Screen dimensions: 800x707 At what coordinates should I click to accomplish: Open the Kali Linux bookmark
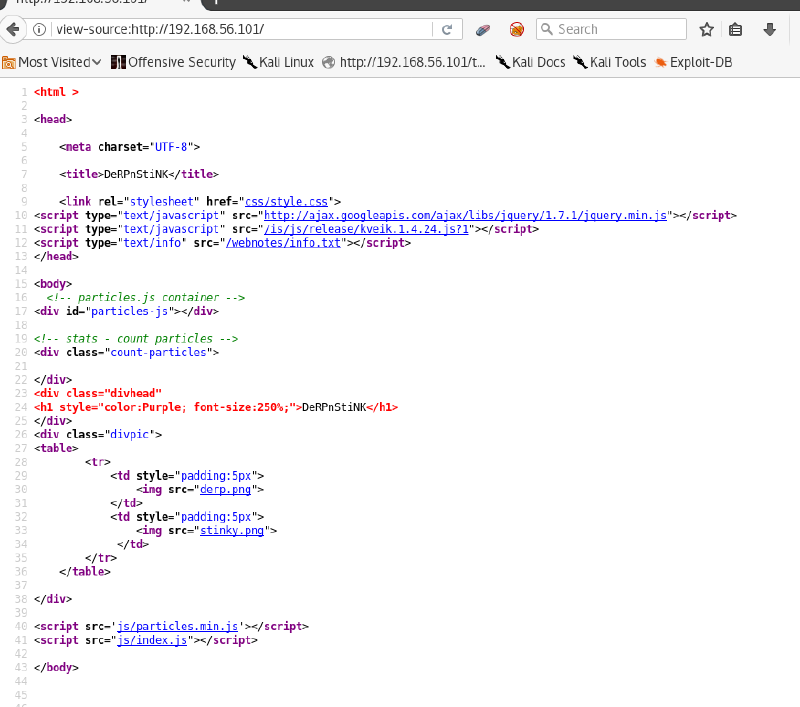(278, 62)
